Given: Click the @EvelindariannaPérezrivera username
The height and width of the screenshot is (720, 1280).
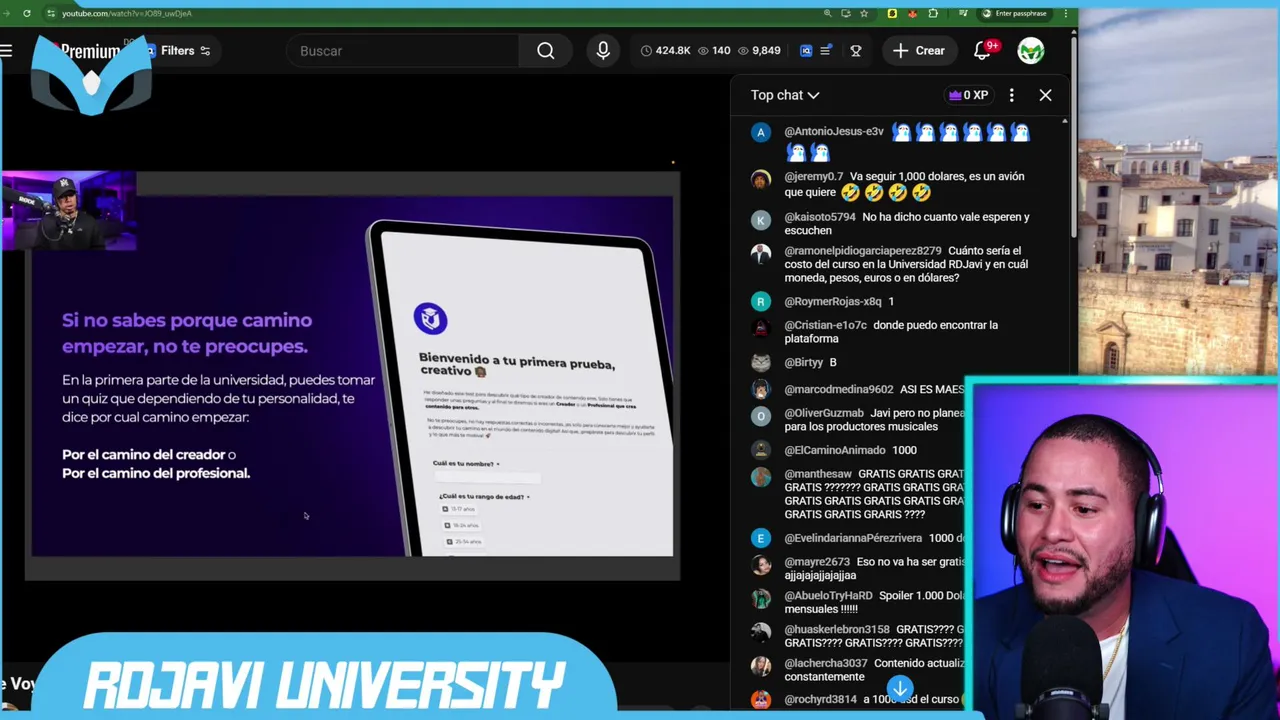Looking at the screenshot, I should pyautogui.click(x=853, y=538).
